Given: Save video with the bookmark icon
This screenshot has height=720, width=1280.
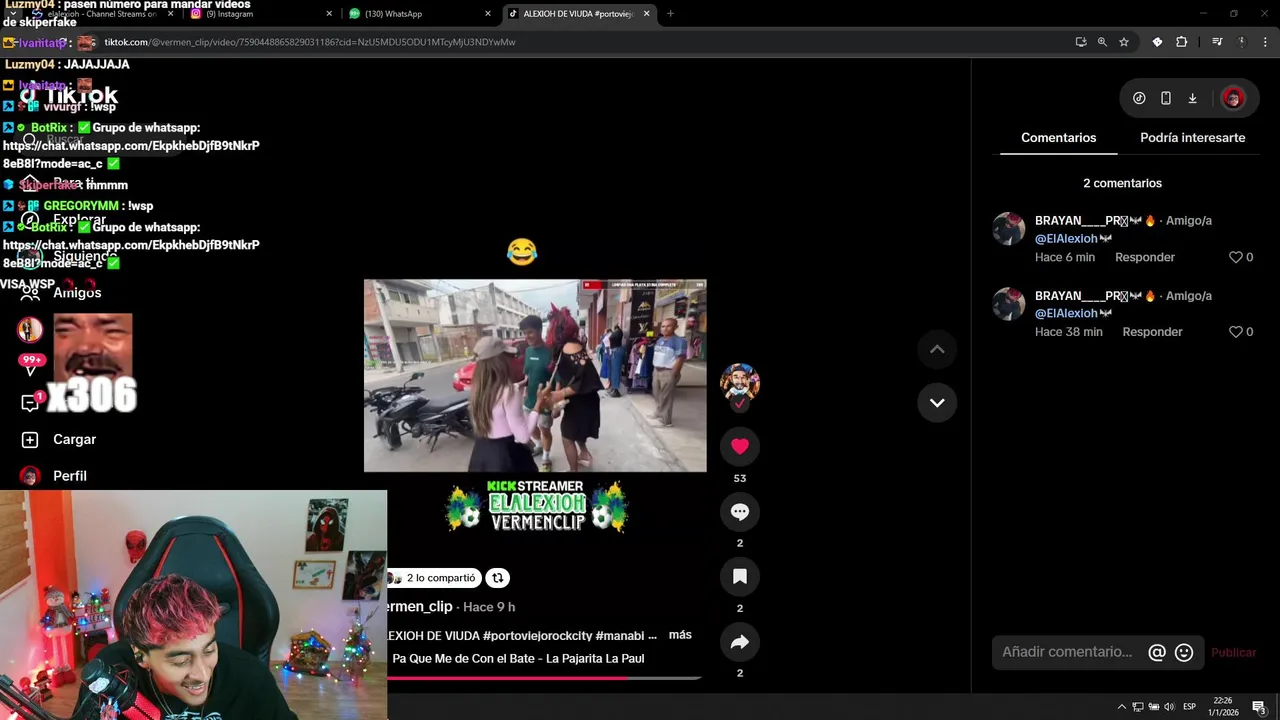Looking at the screenshot, I should point(740,577).
